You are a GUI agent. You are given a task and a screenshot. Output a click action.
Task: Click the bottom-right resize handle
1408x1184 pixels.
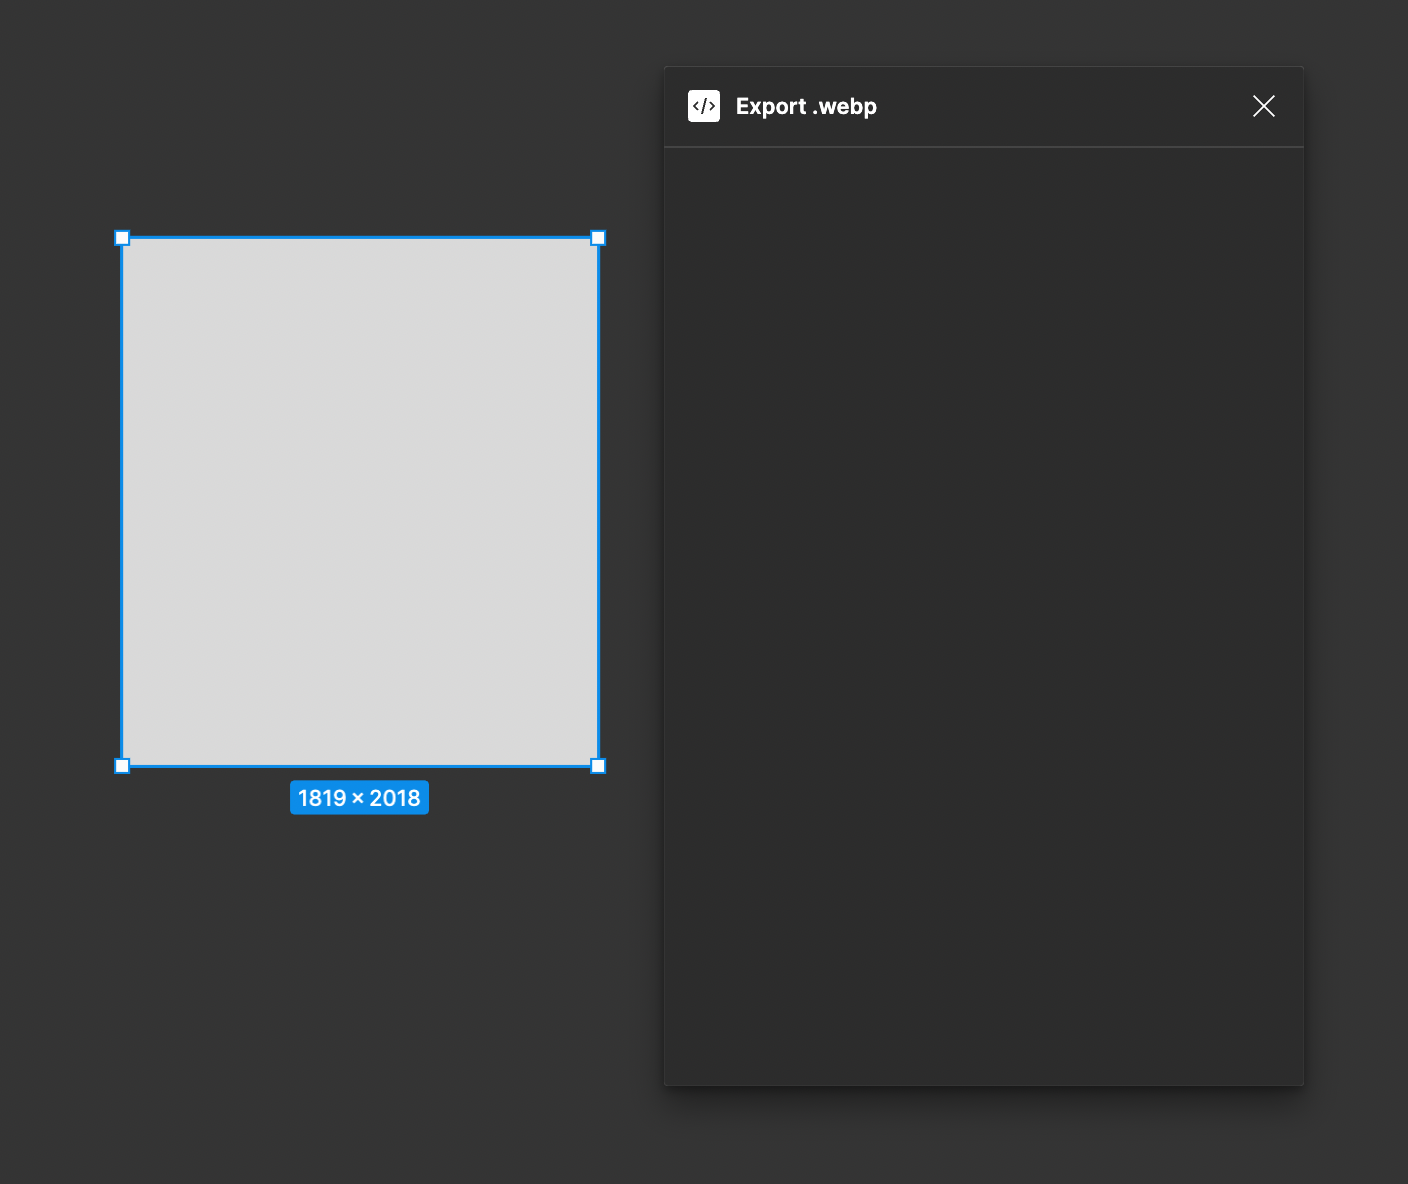(x=597, y=765)
